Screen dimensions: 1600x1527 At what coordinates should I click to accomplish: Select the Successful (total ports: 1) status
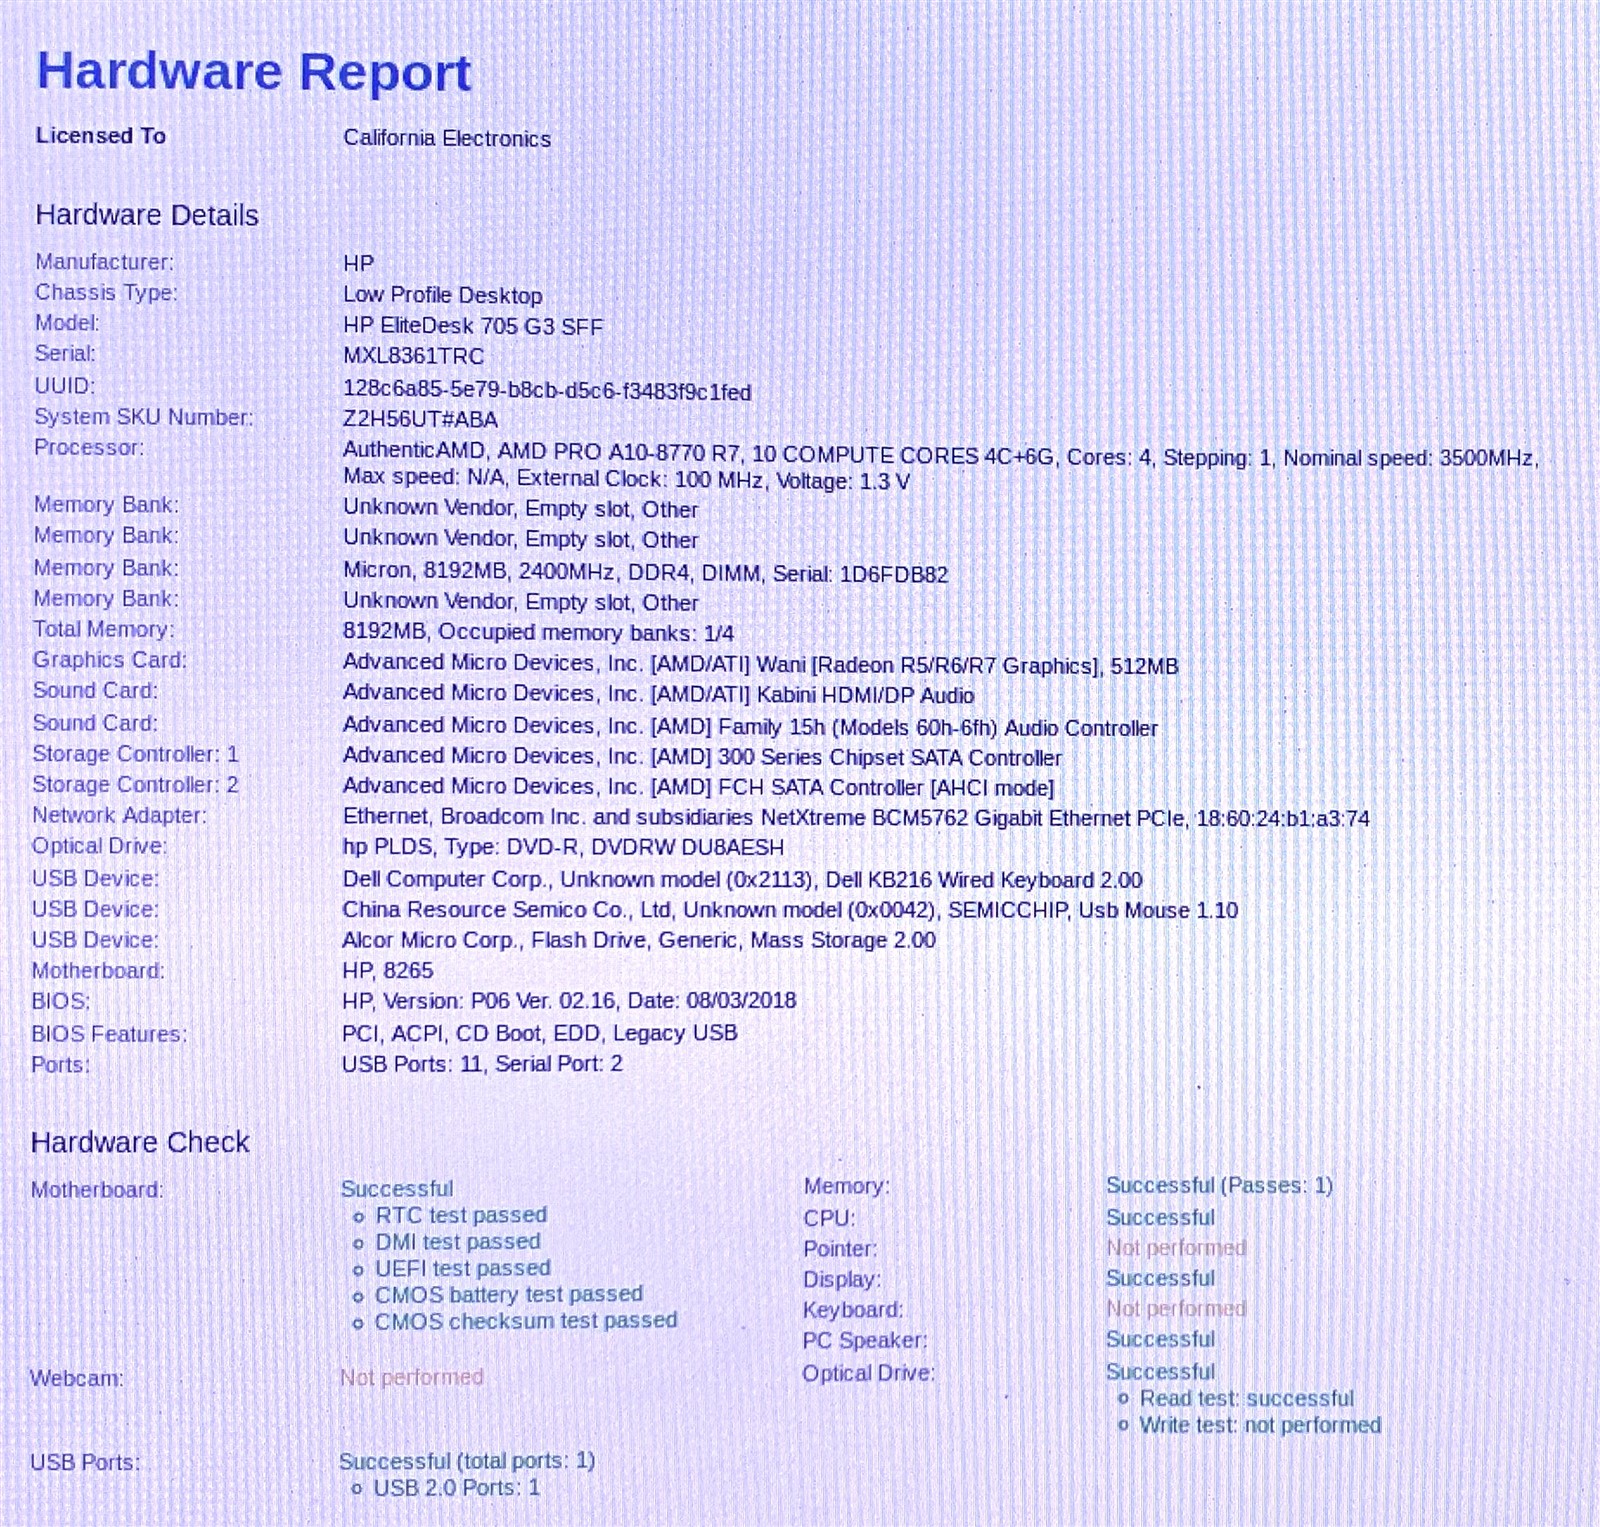click(467, 1461)
